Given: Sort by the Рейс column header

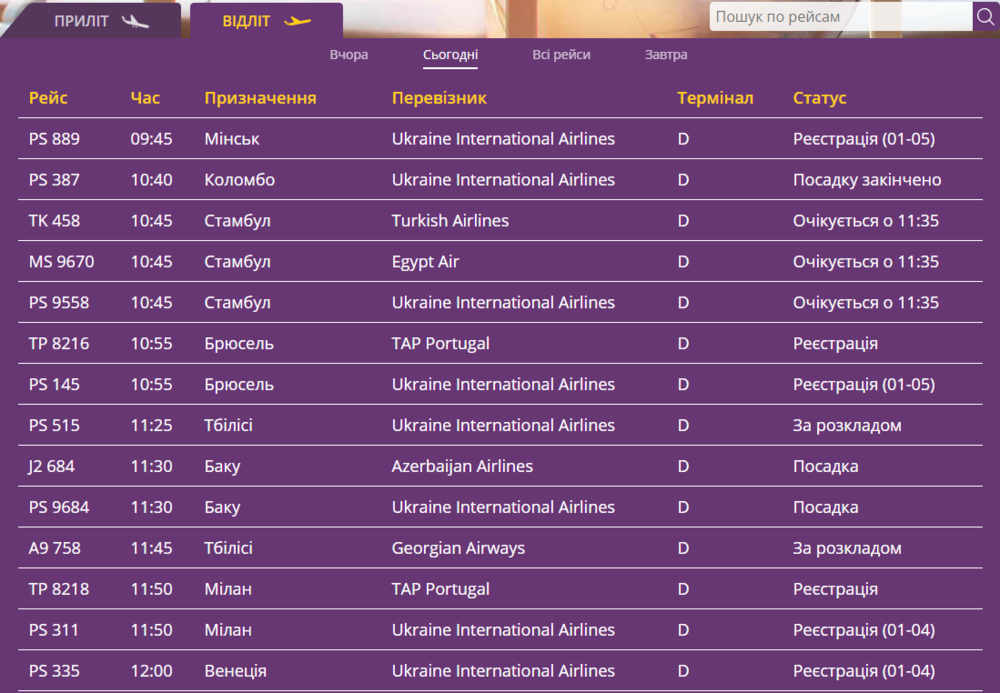Looking at the screenshot, I should [x=48, y=98].
